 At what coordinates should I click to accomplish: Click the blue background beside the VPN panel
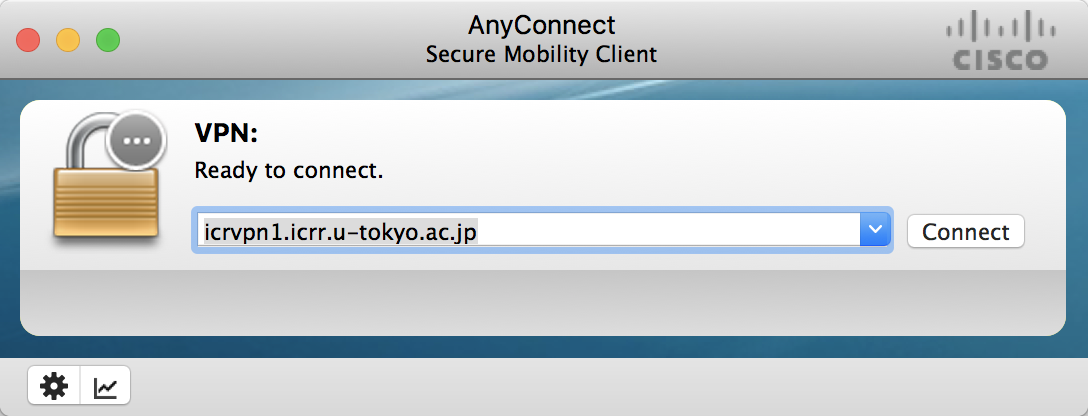(1076, 220)
